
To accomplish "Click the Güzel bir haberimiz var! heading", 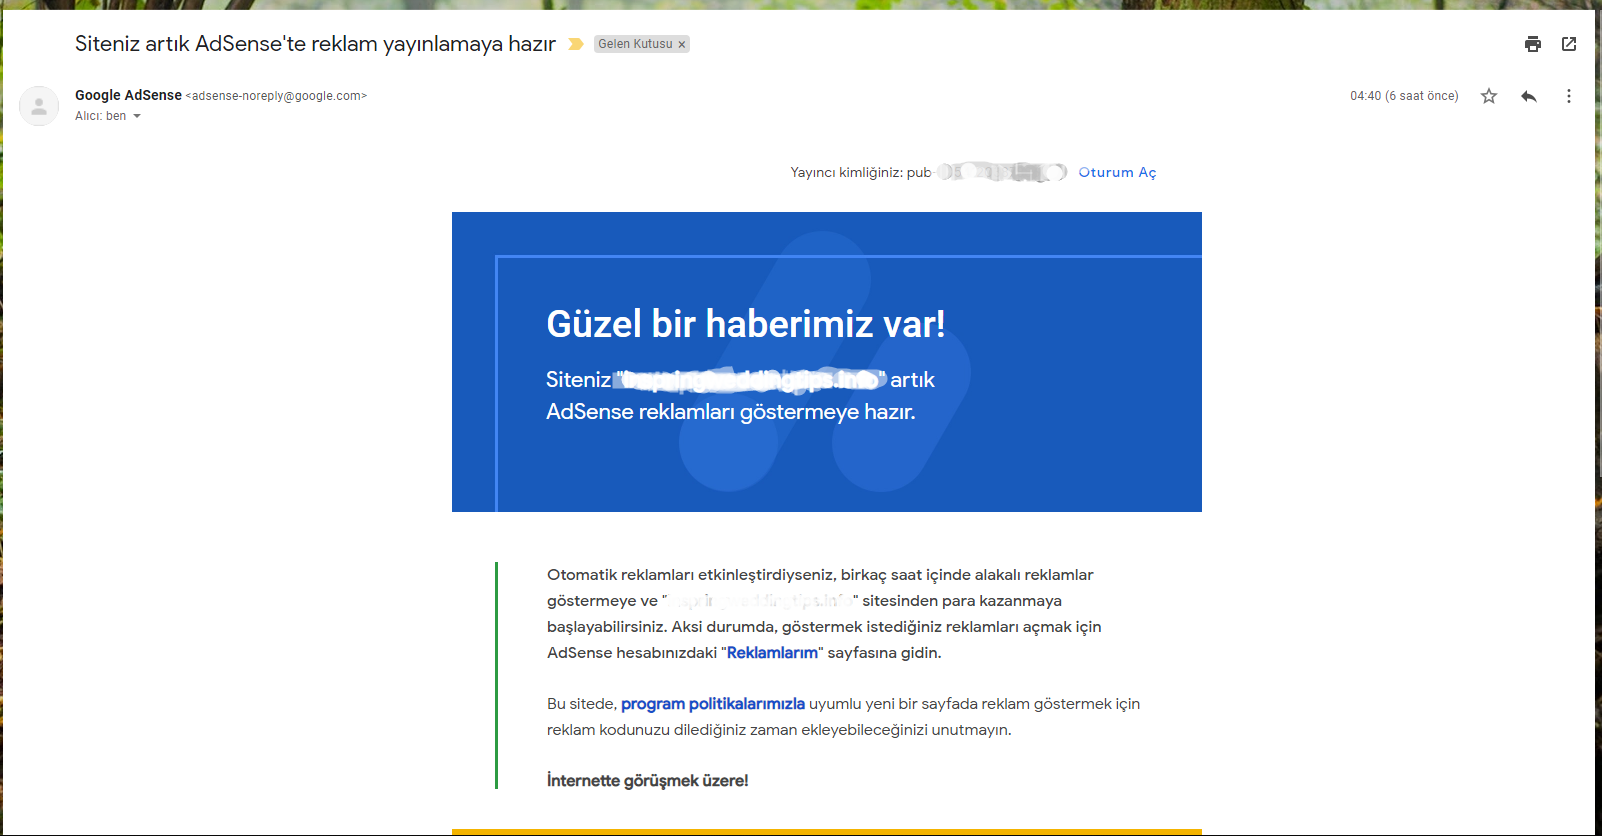I will point(746,324).
